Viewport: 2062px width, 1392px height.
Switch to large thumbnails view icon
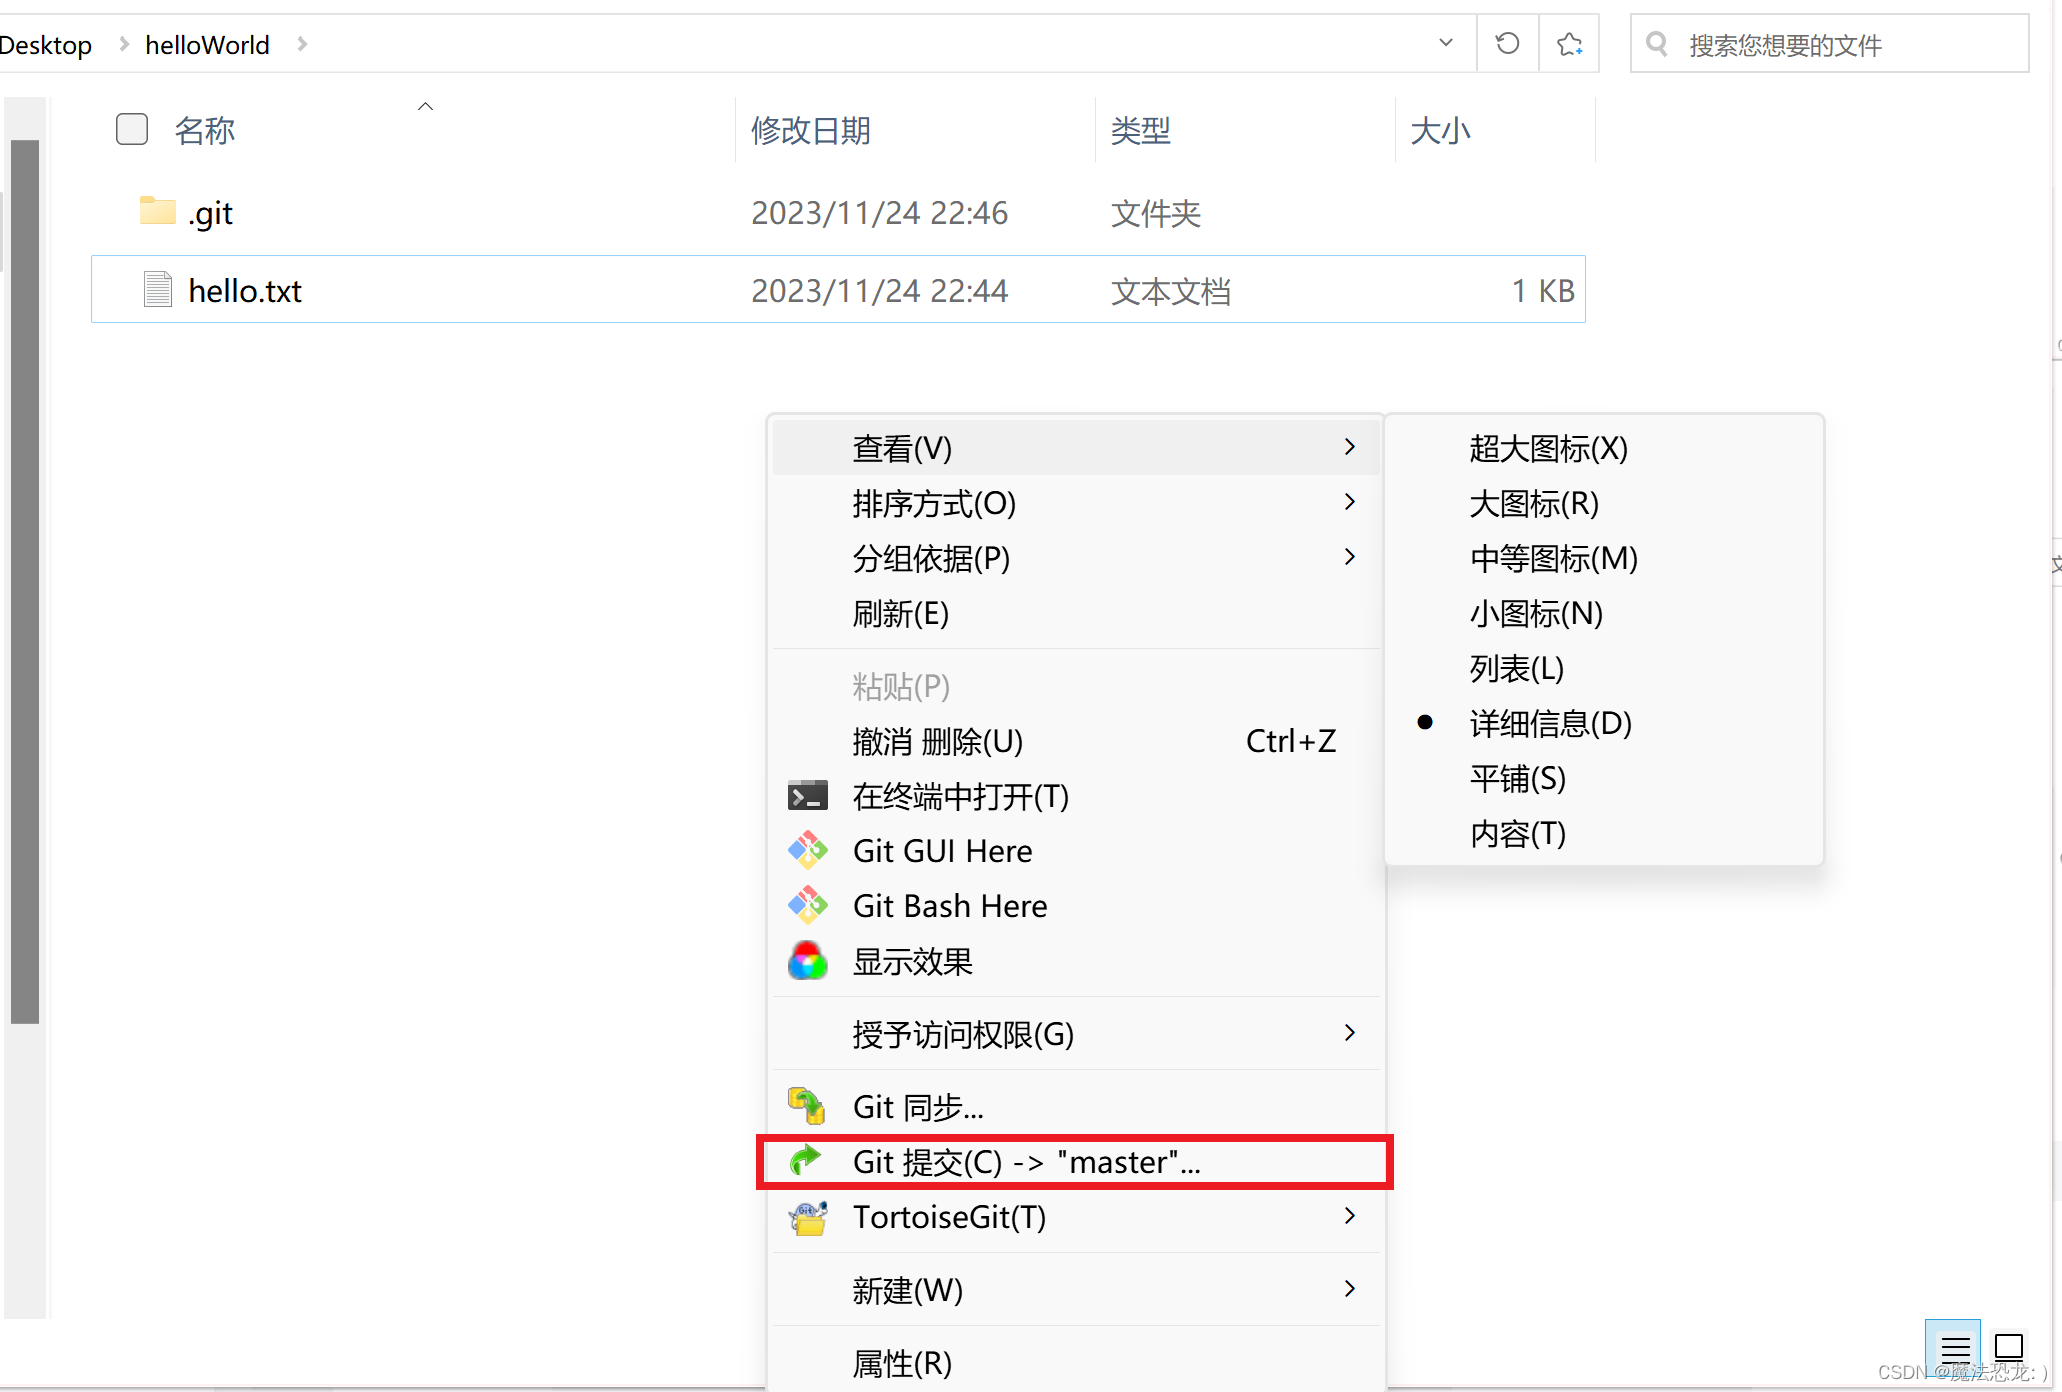coord(2008,1347)
